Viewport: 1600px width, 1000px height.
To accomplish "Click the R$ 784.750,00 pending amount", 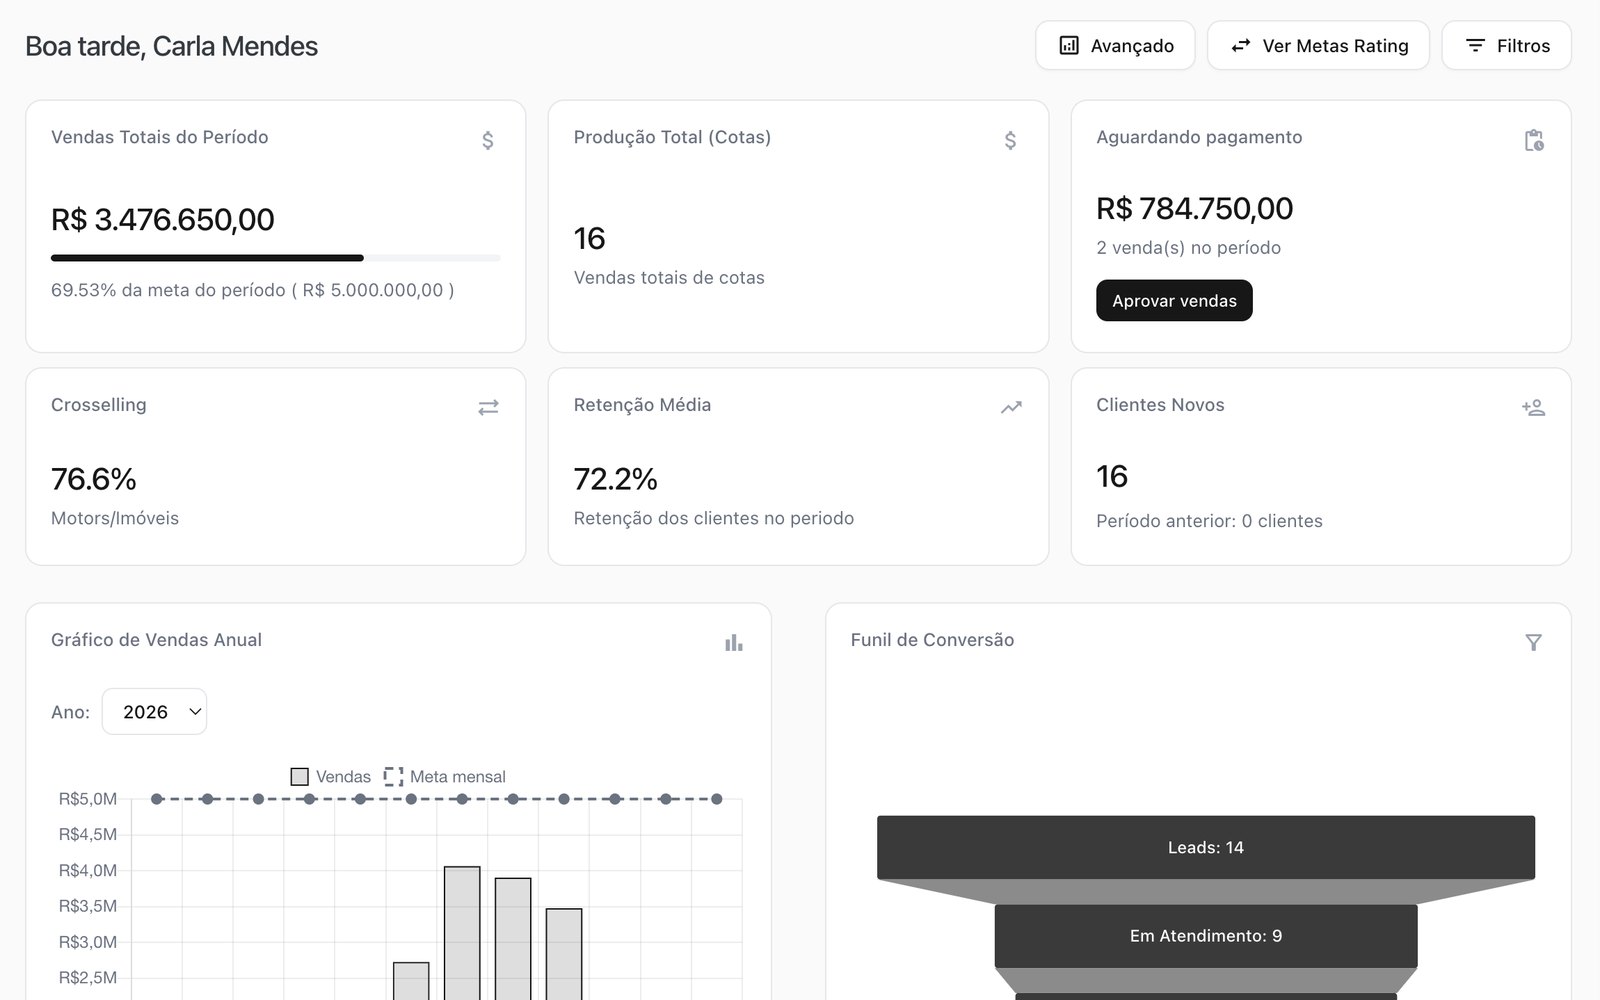I will tap(1194, 209).
